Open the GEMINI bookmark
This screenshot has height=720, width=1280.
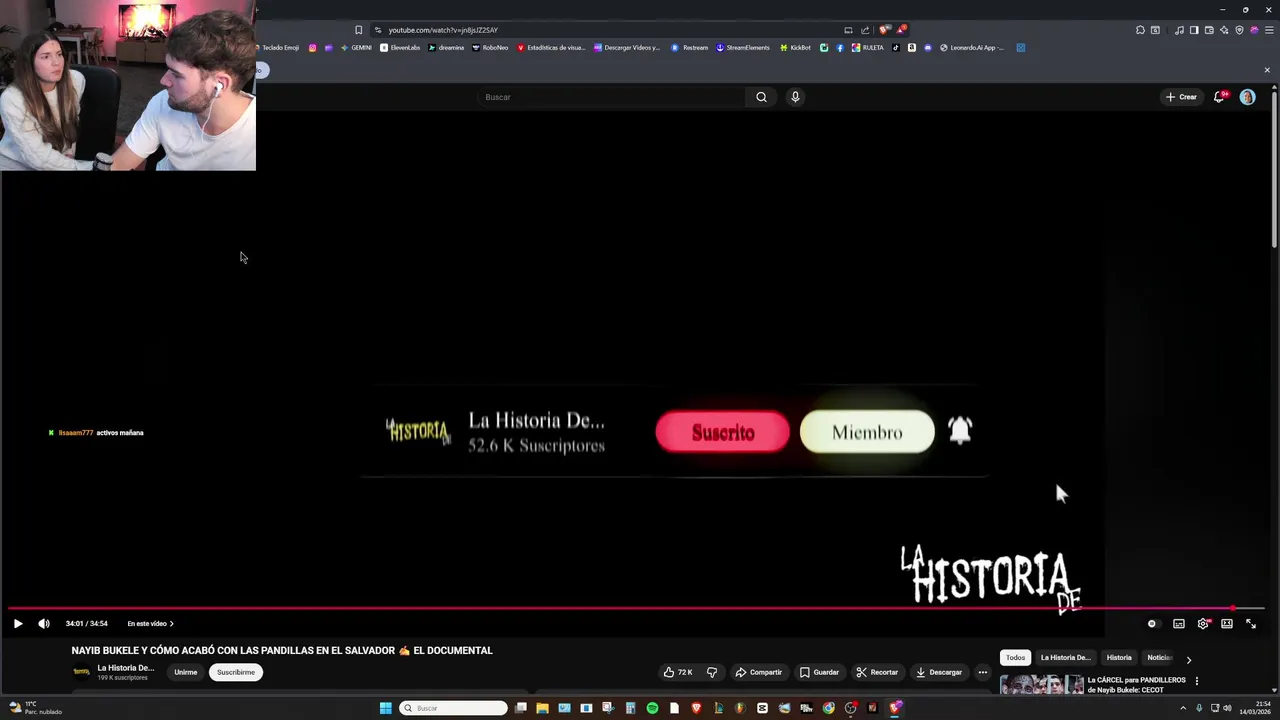[x=357, y=48]
